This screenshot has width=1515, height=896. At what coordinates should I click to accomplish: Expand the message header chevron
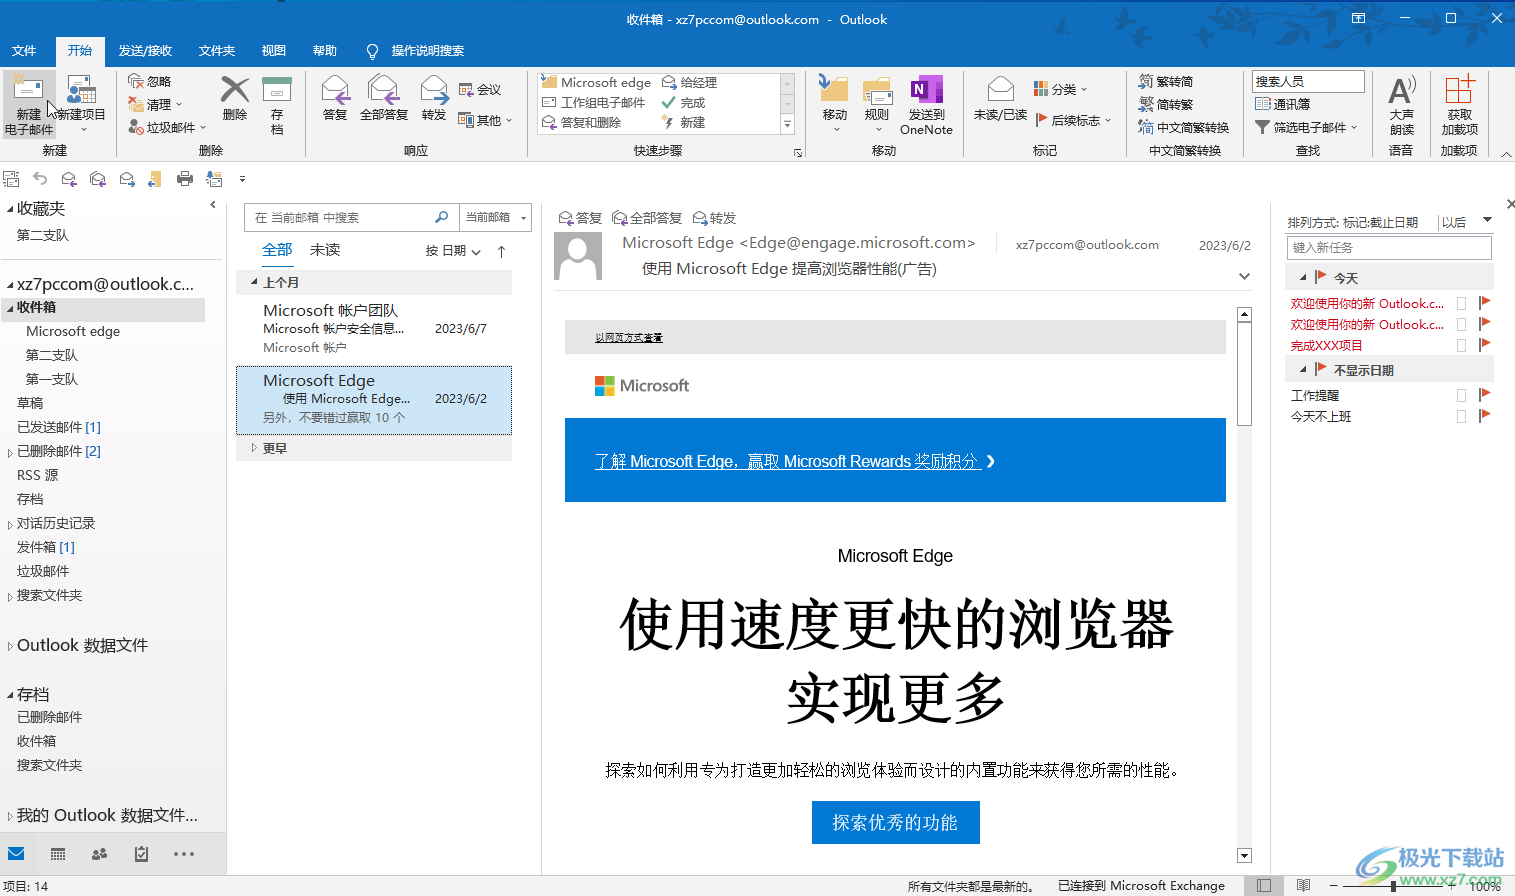tap(1244, 276)
